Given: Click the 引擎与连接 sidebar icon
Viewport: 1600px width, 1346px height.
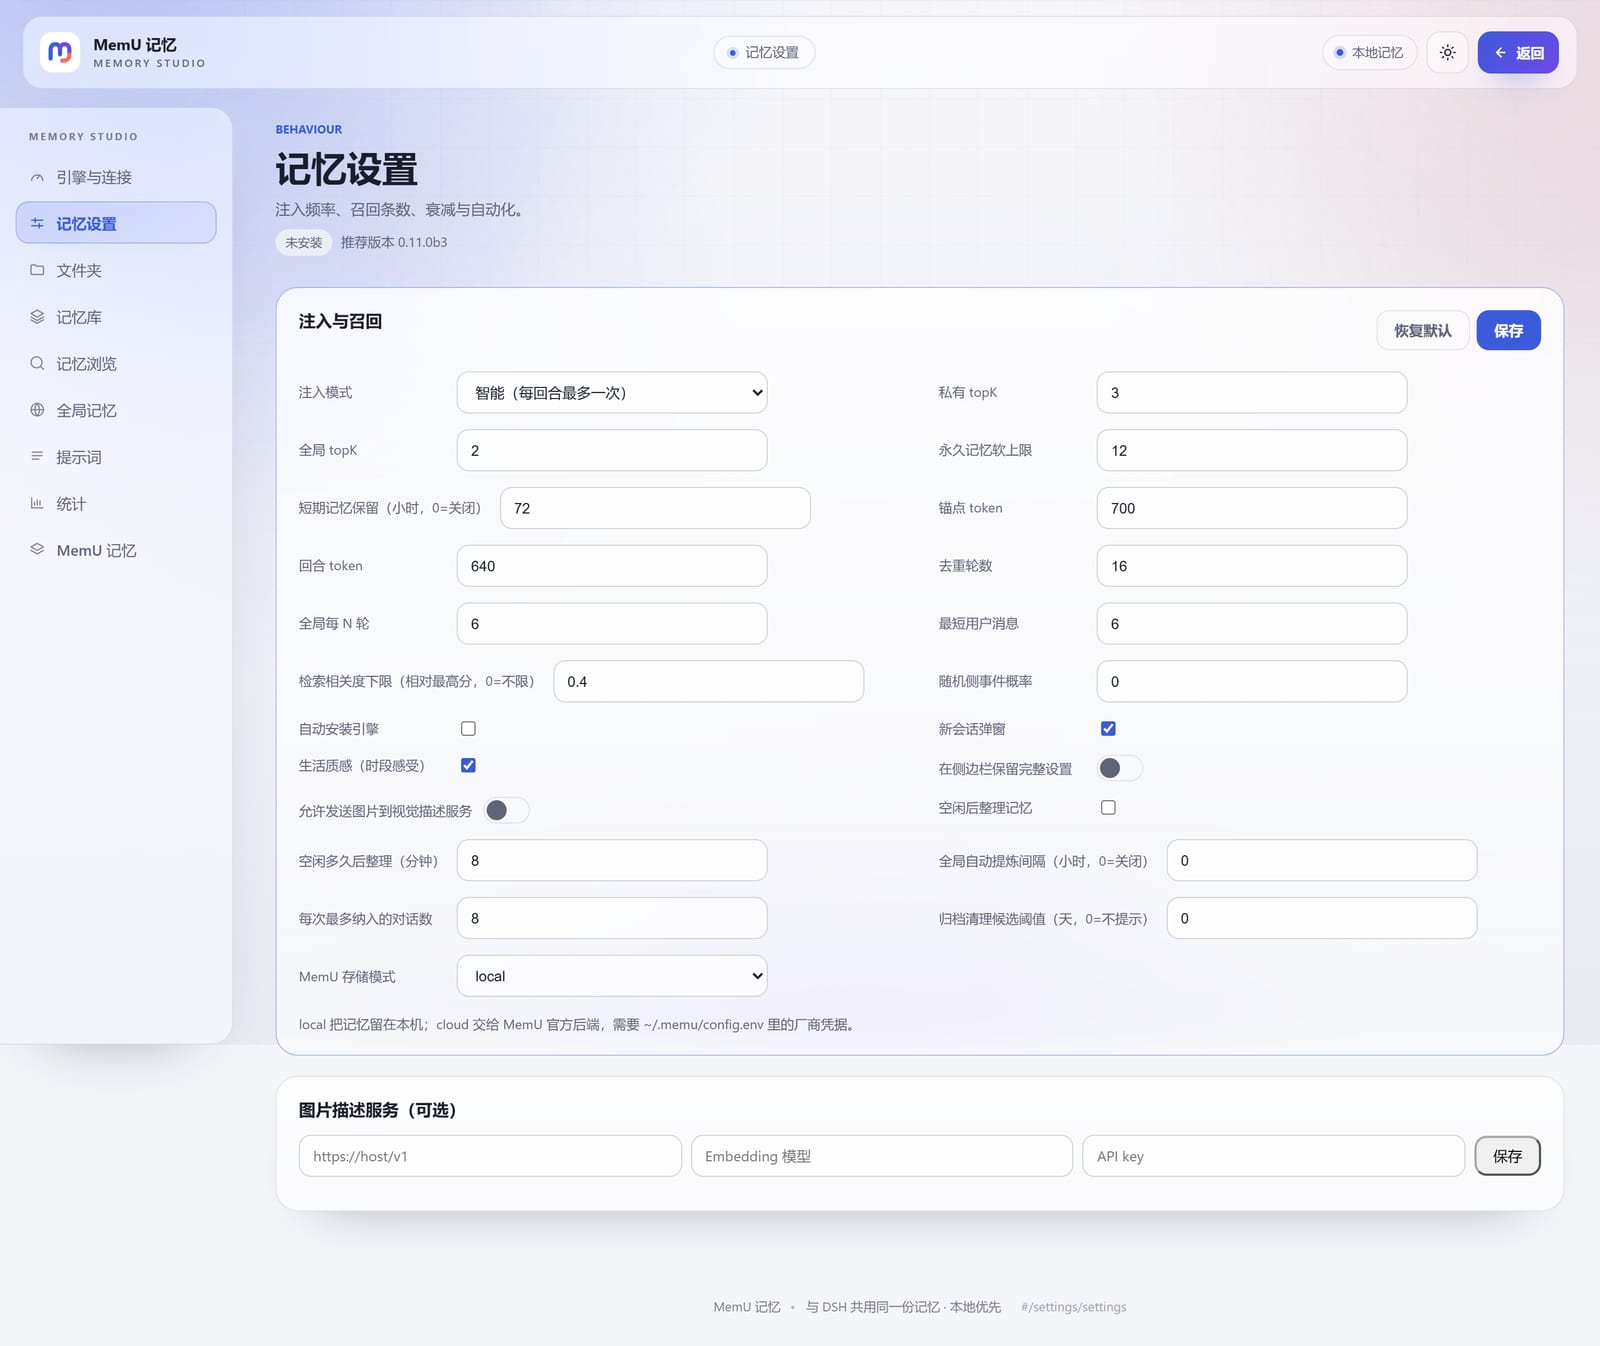Looking at the screenshot, I should [37, 177].
